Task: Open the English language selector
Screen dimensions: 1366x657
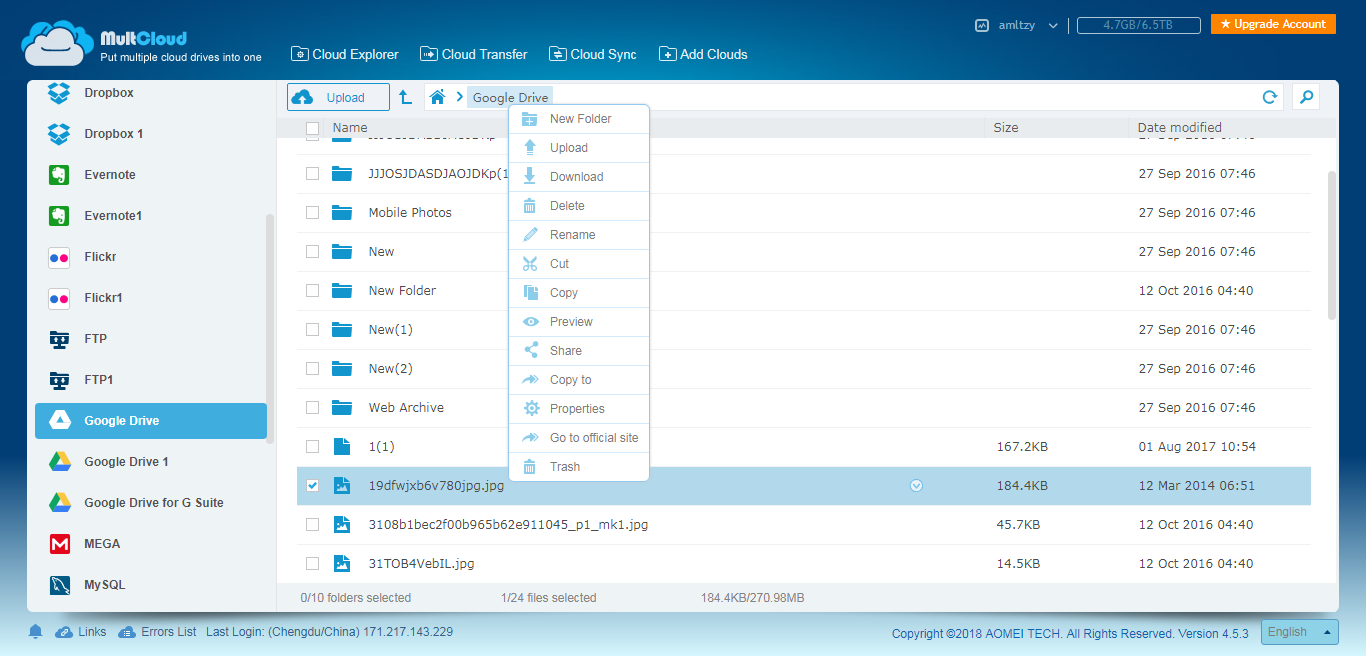Action: (x=1298, y=632)
